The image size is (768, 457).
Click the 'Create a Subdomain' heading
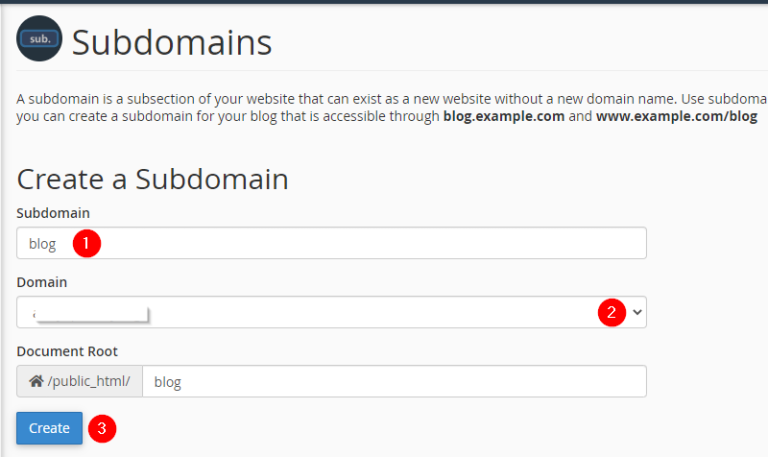point(153,179)
